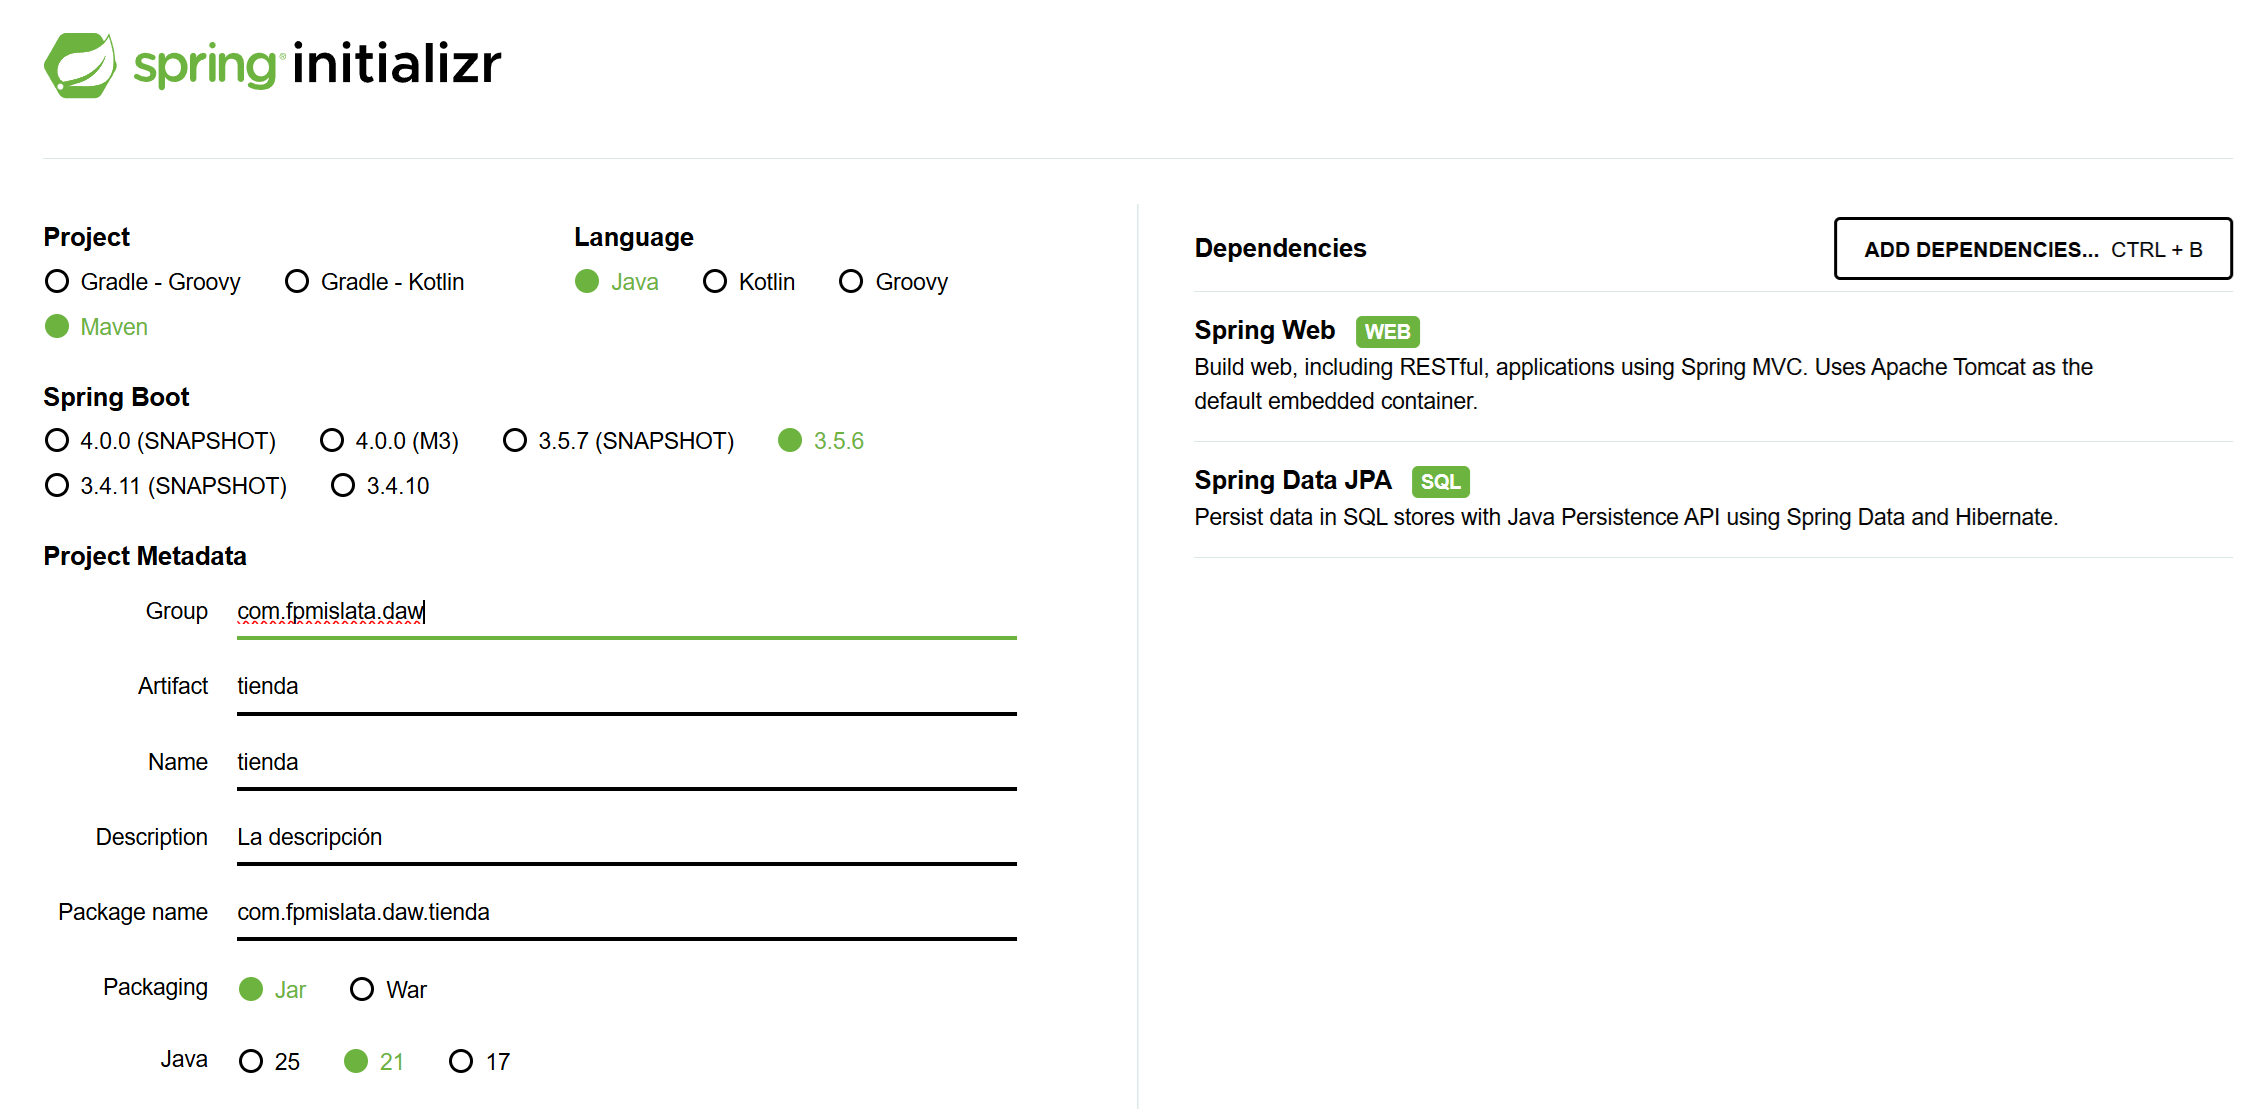This screenshot has width=2260, height=1109.
Task: Select Gradle - Groovy project type
Action: (x=58, y=282)
